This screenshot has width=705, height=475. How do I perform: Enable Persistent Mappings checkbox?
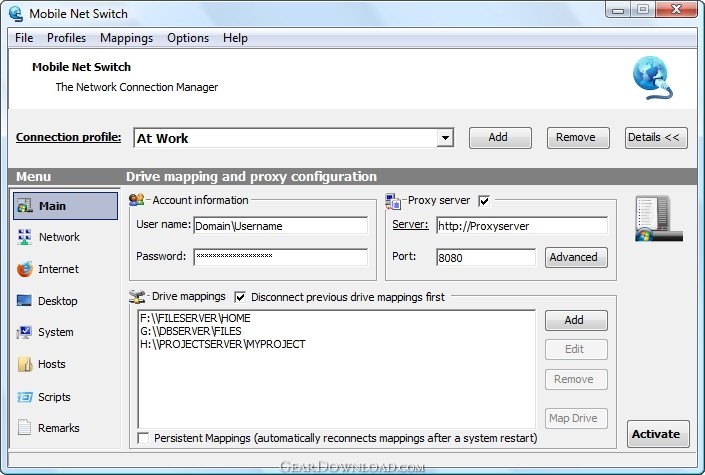point(143,438)
